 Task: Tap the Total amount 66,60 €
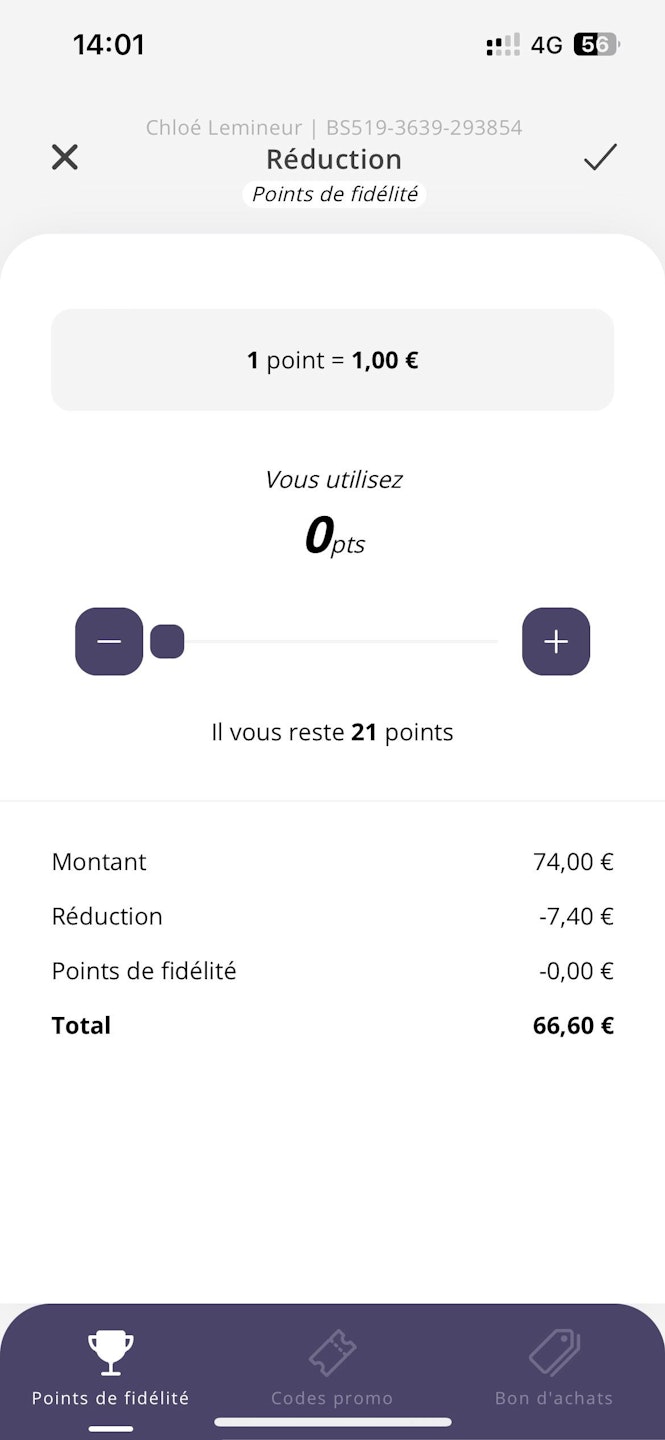(x=573, y=1025)
